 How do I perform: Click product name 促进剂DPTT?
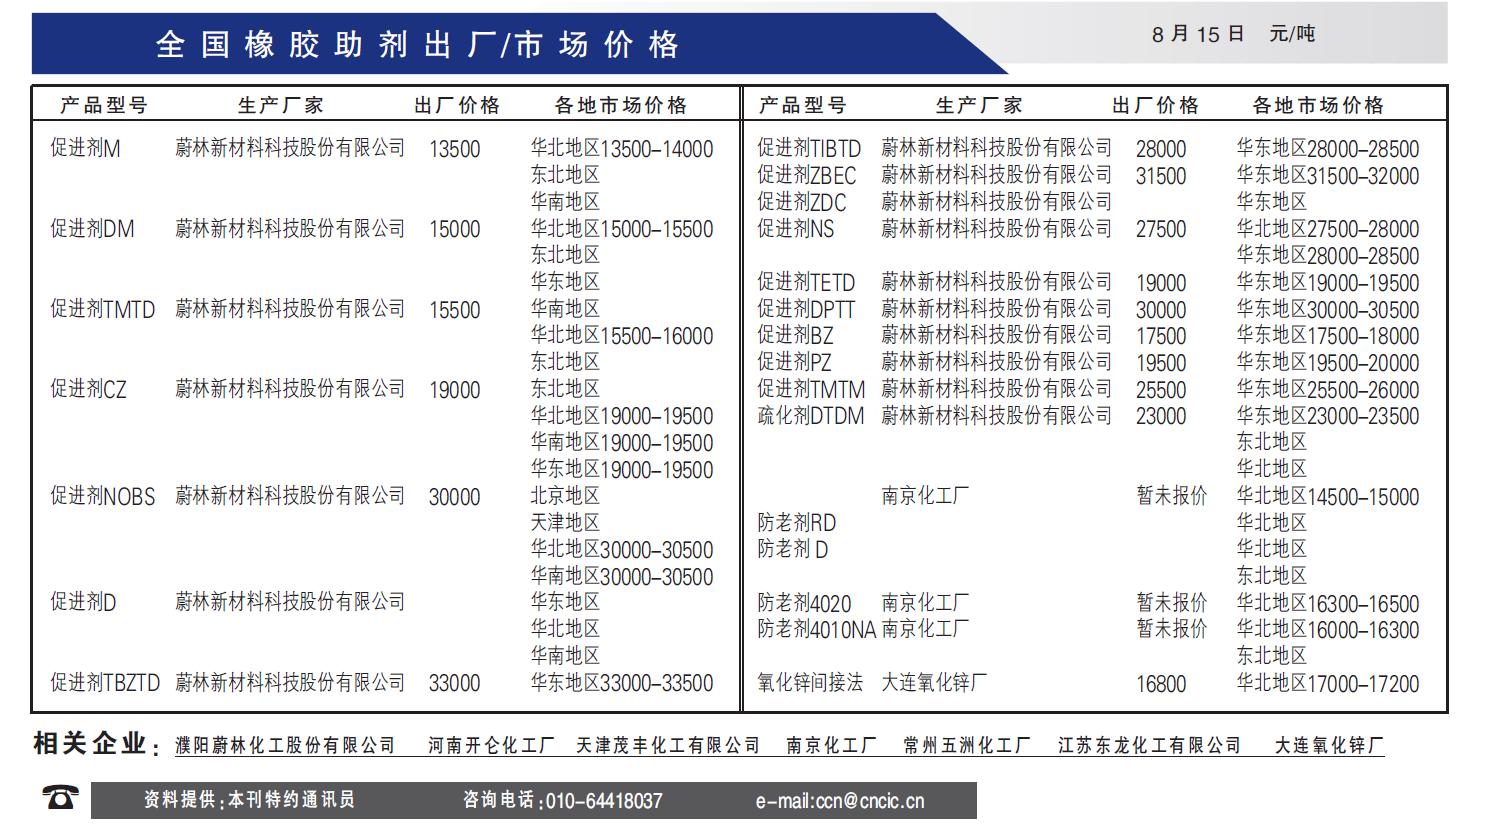point(806,310)
